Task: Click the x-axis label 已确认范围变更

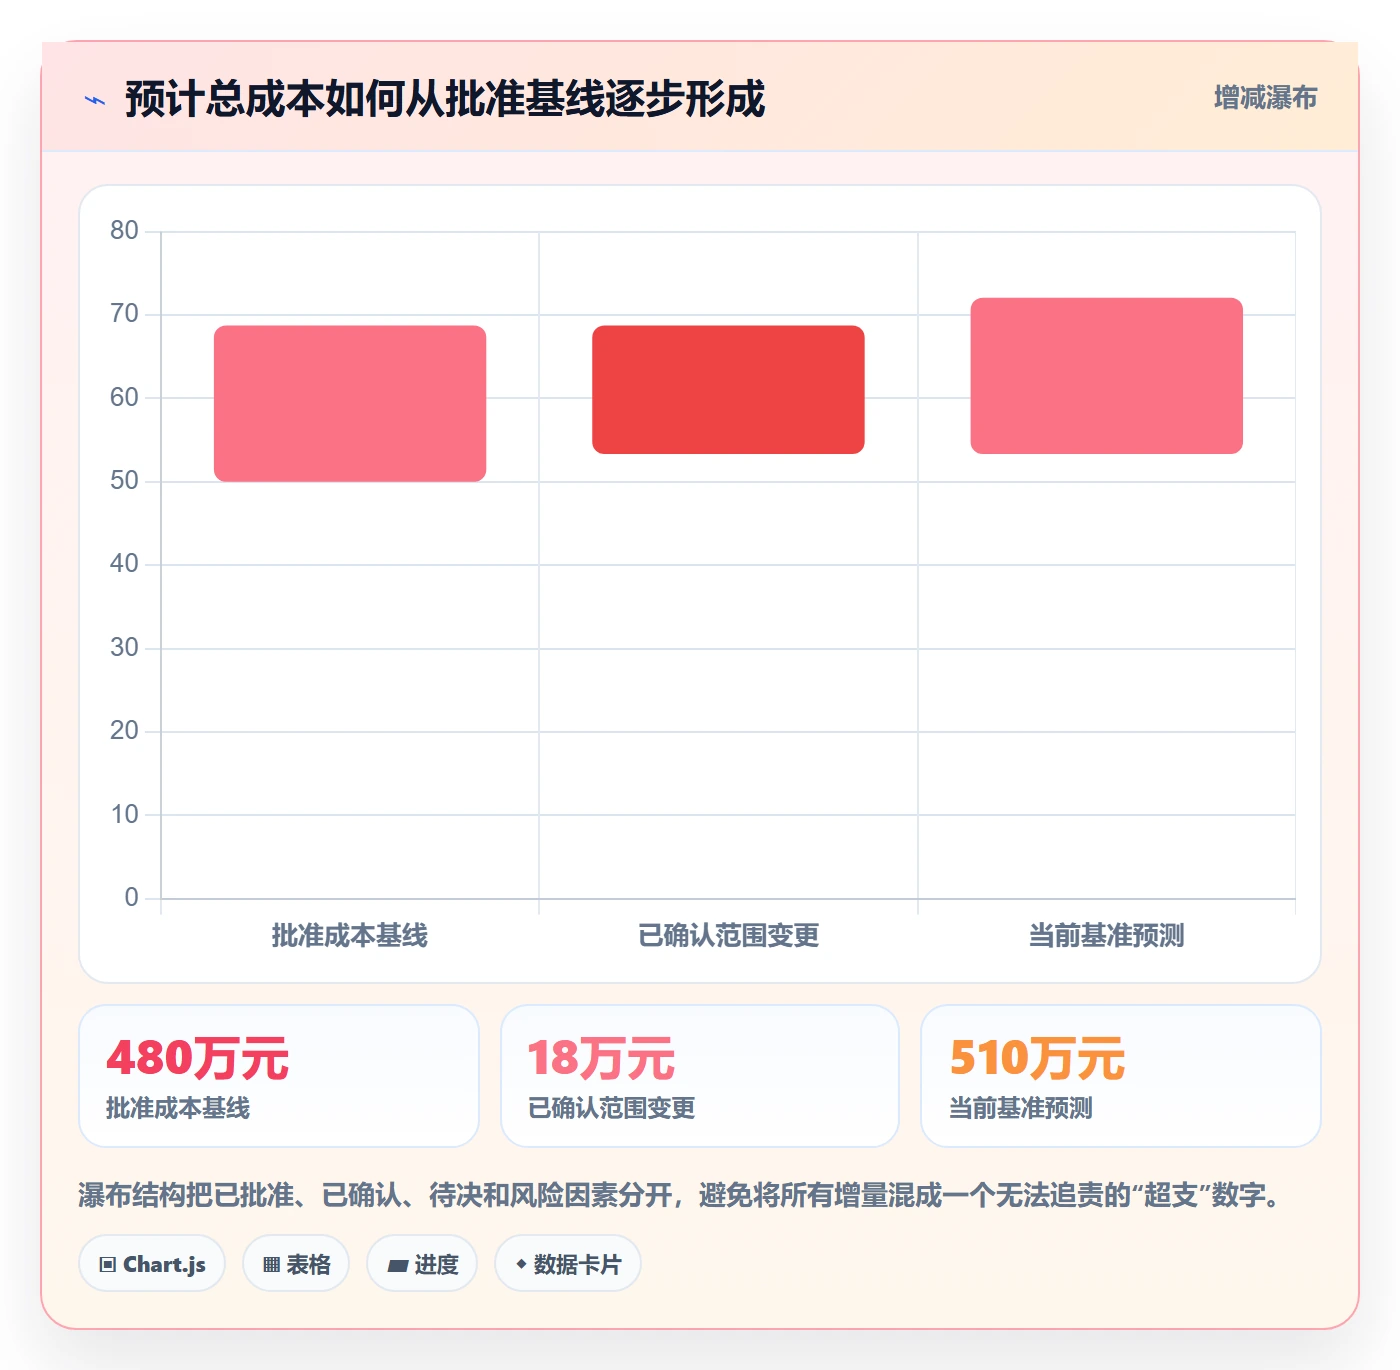Action: tap(729, 936)
